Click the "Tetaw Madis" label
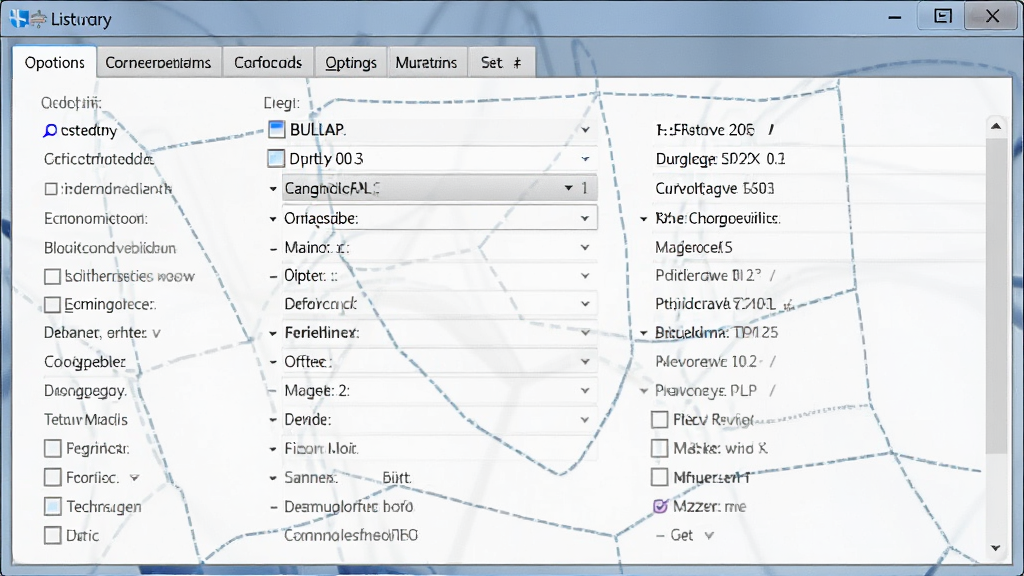The image size is (1024, 576). click(x=86, y=420)
